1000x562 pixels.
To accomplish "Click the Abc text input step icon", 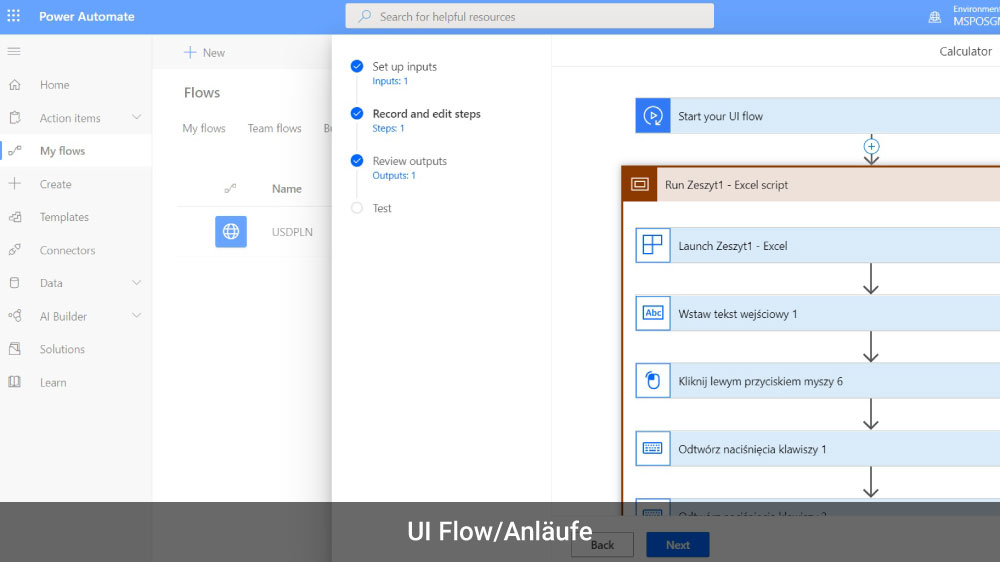I will pos(652,313).
